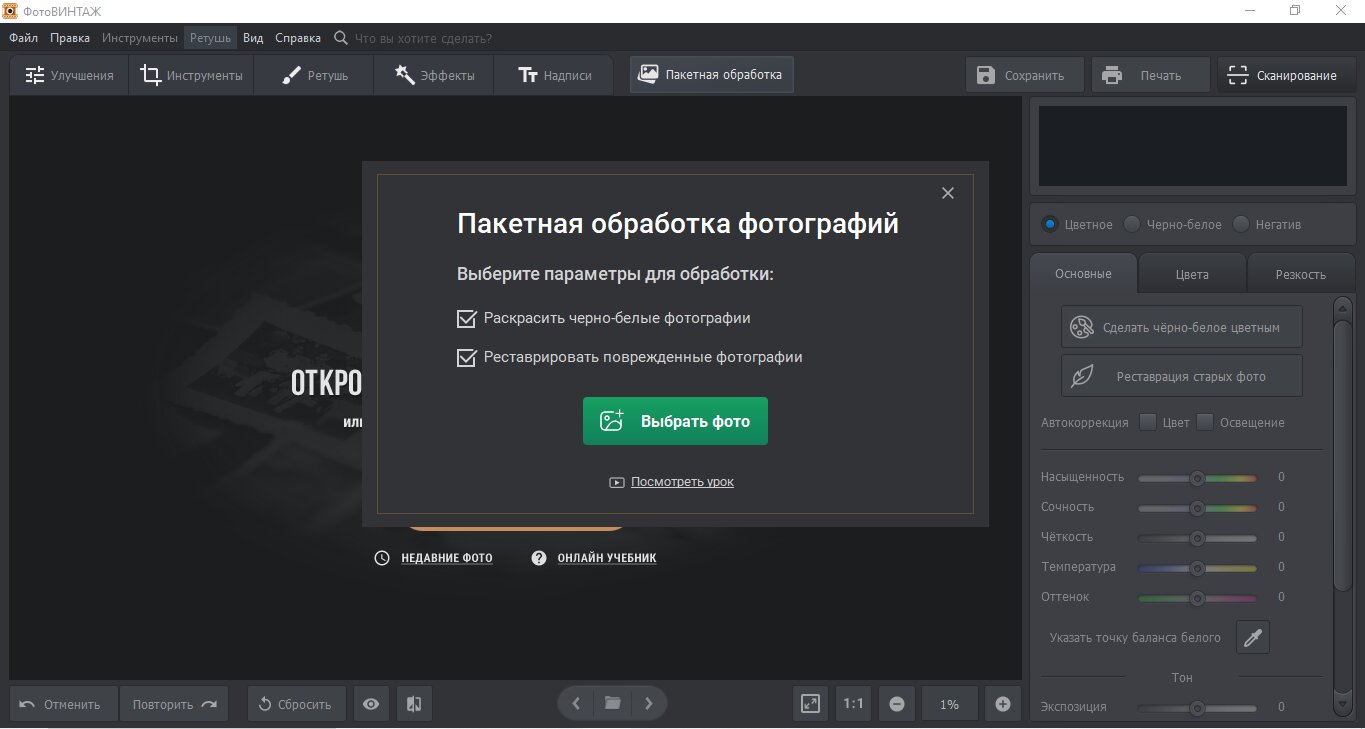This screenshot has height=729, width=1365.
Task: Click the green Выбрать фото button
Action: (675, 421)
